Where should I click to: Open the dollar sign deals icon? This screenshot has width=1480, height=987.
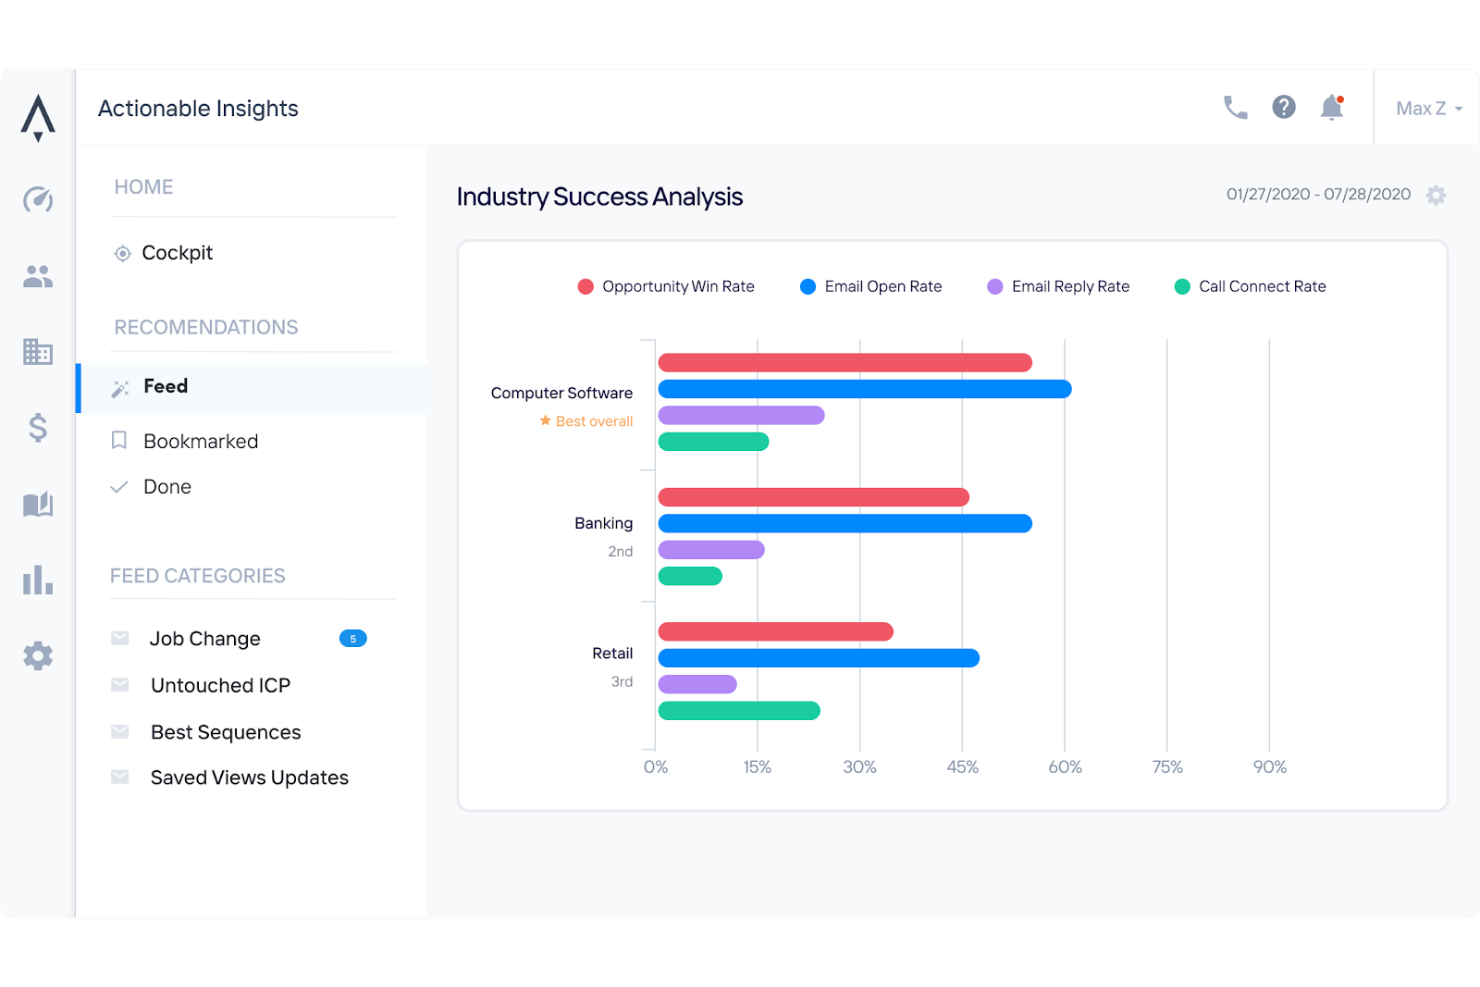click(38, 428)
